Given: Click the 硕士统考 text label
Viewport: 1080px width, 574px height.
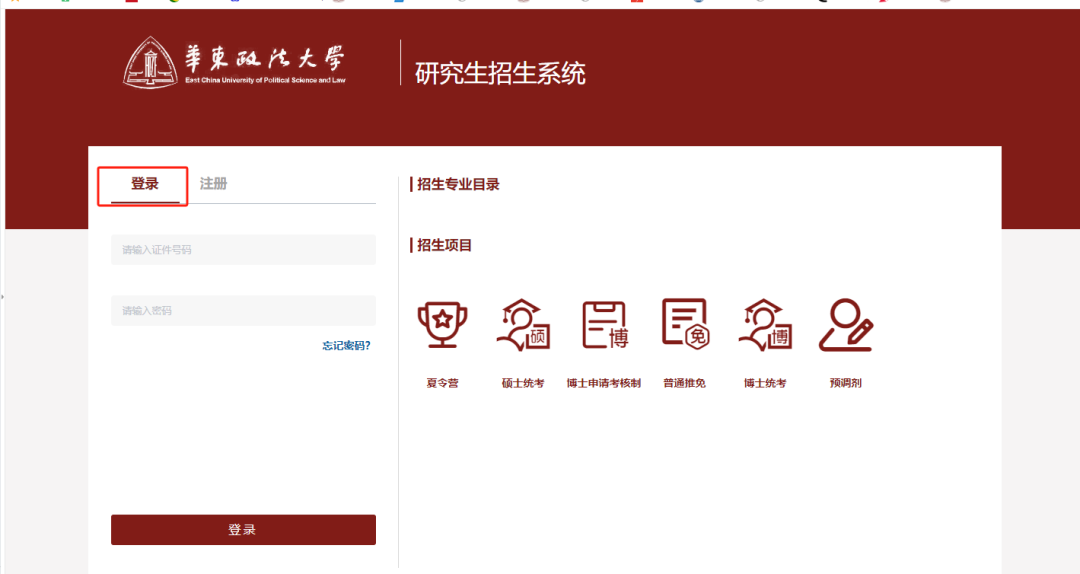Looking at the screenshot, I should (x=523, y=383).
